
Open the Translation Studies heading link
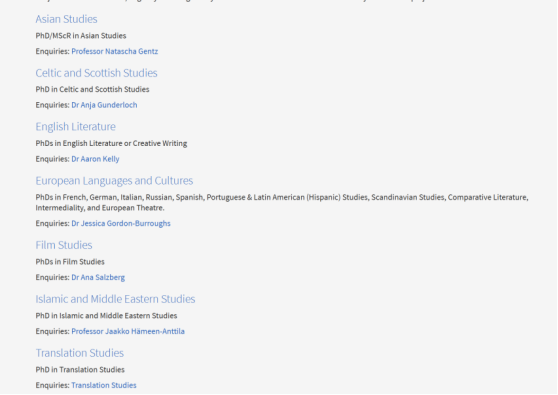(80, 353)
